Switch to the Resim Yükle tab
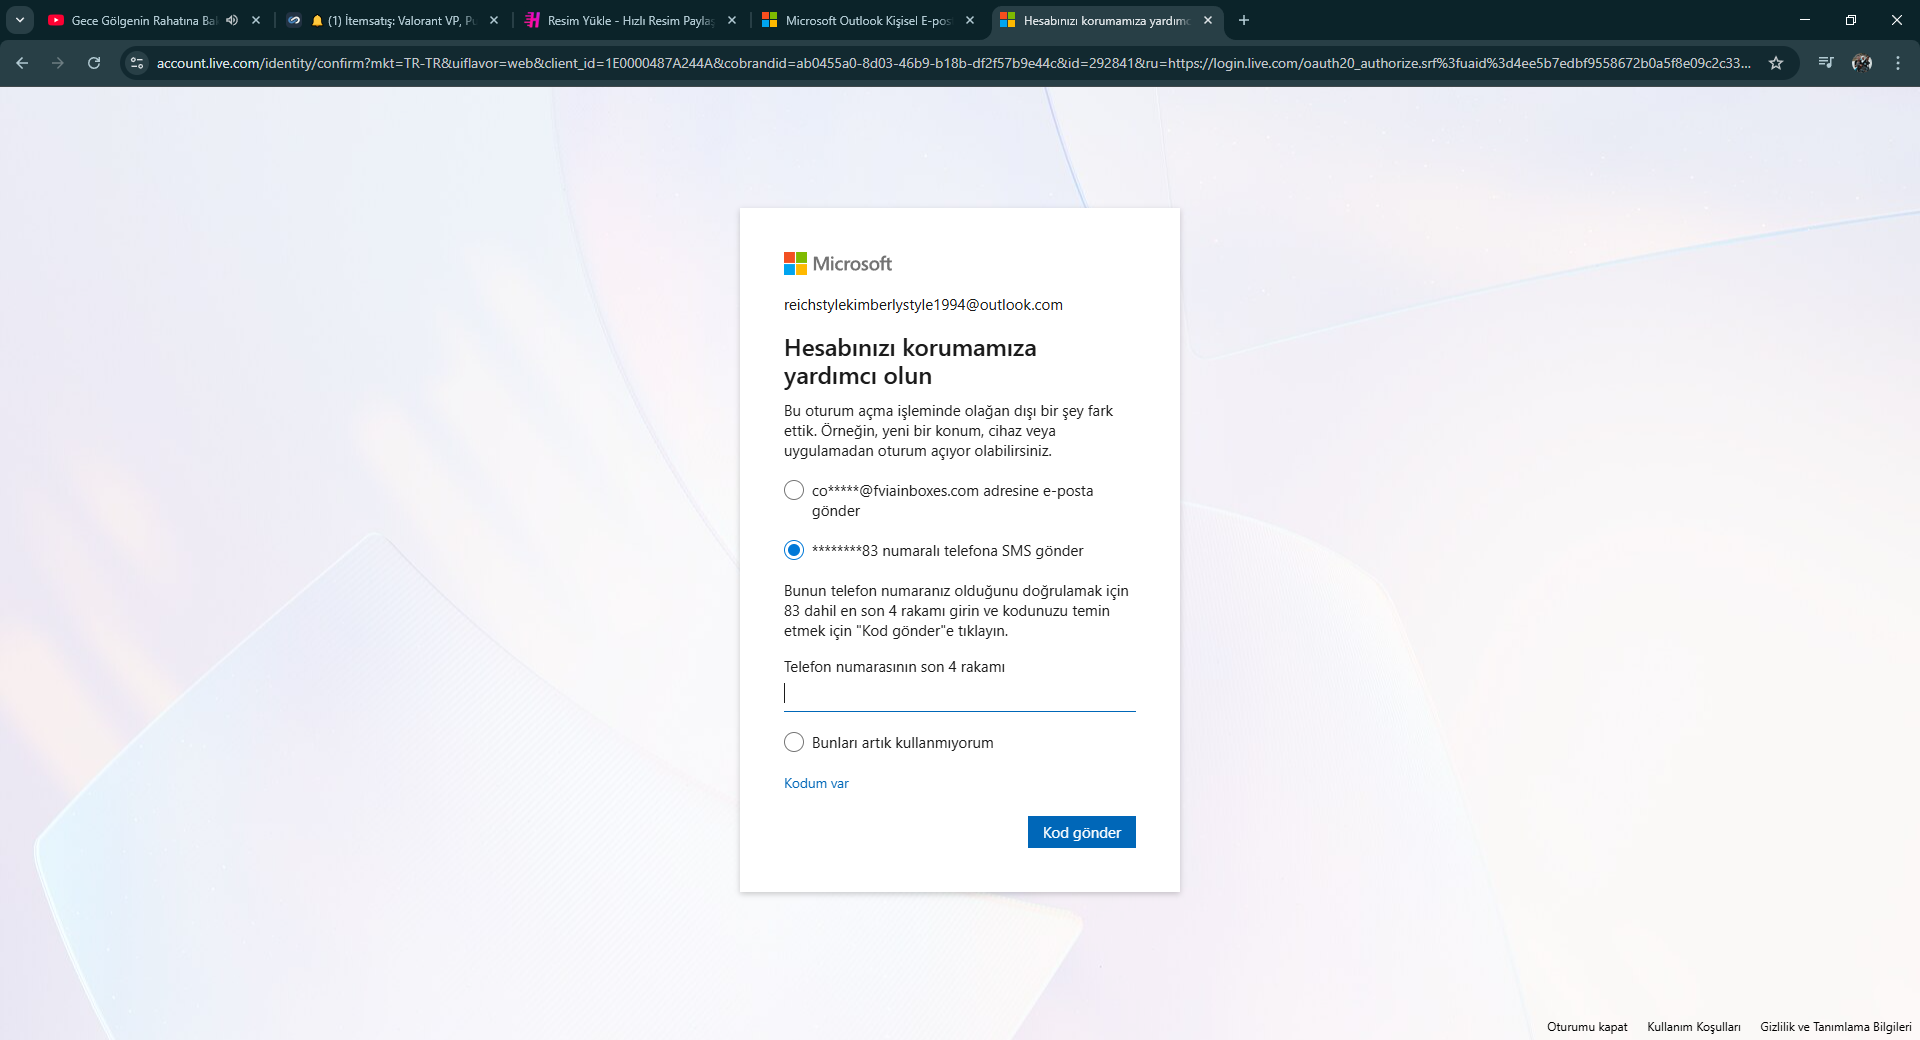 pos(631,20)
